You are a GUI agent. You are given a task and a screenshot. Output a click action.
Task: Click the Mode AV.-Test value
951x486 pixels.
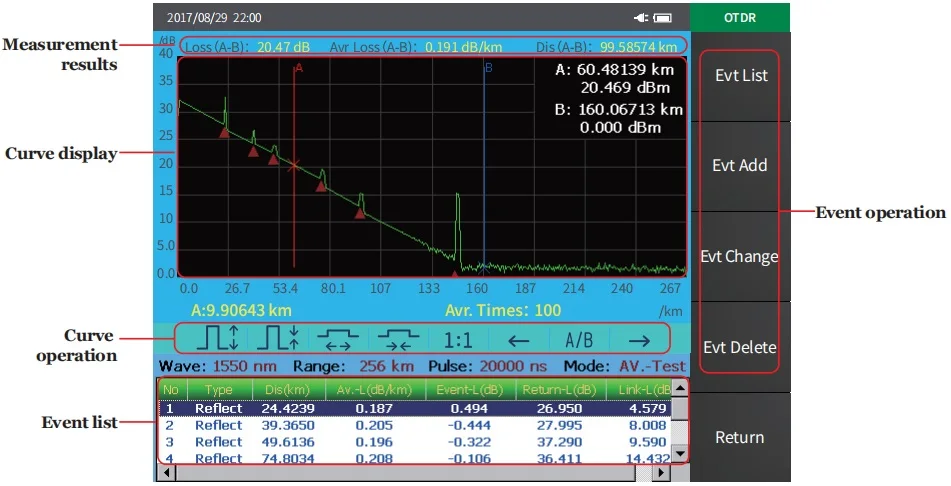pyautogui.click(x=652, y=366)
